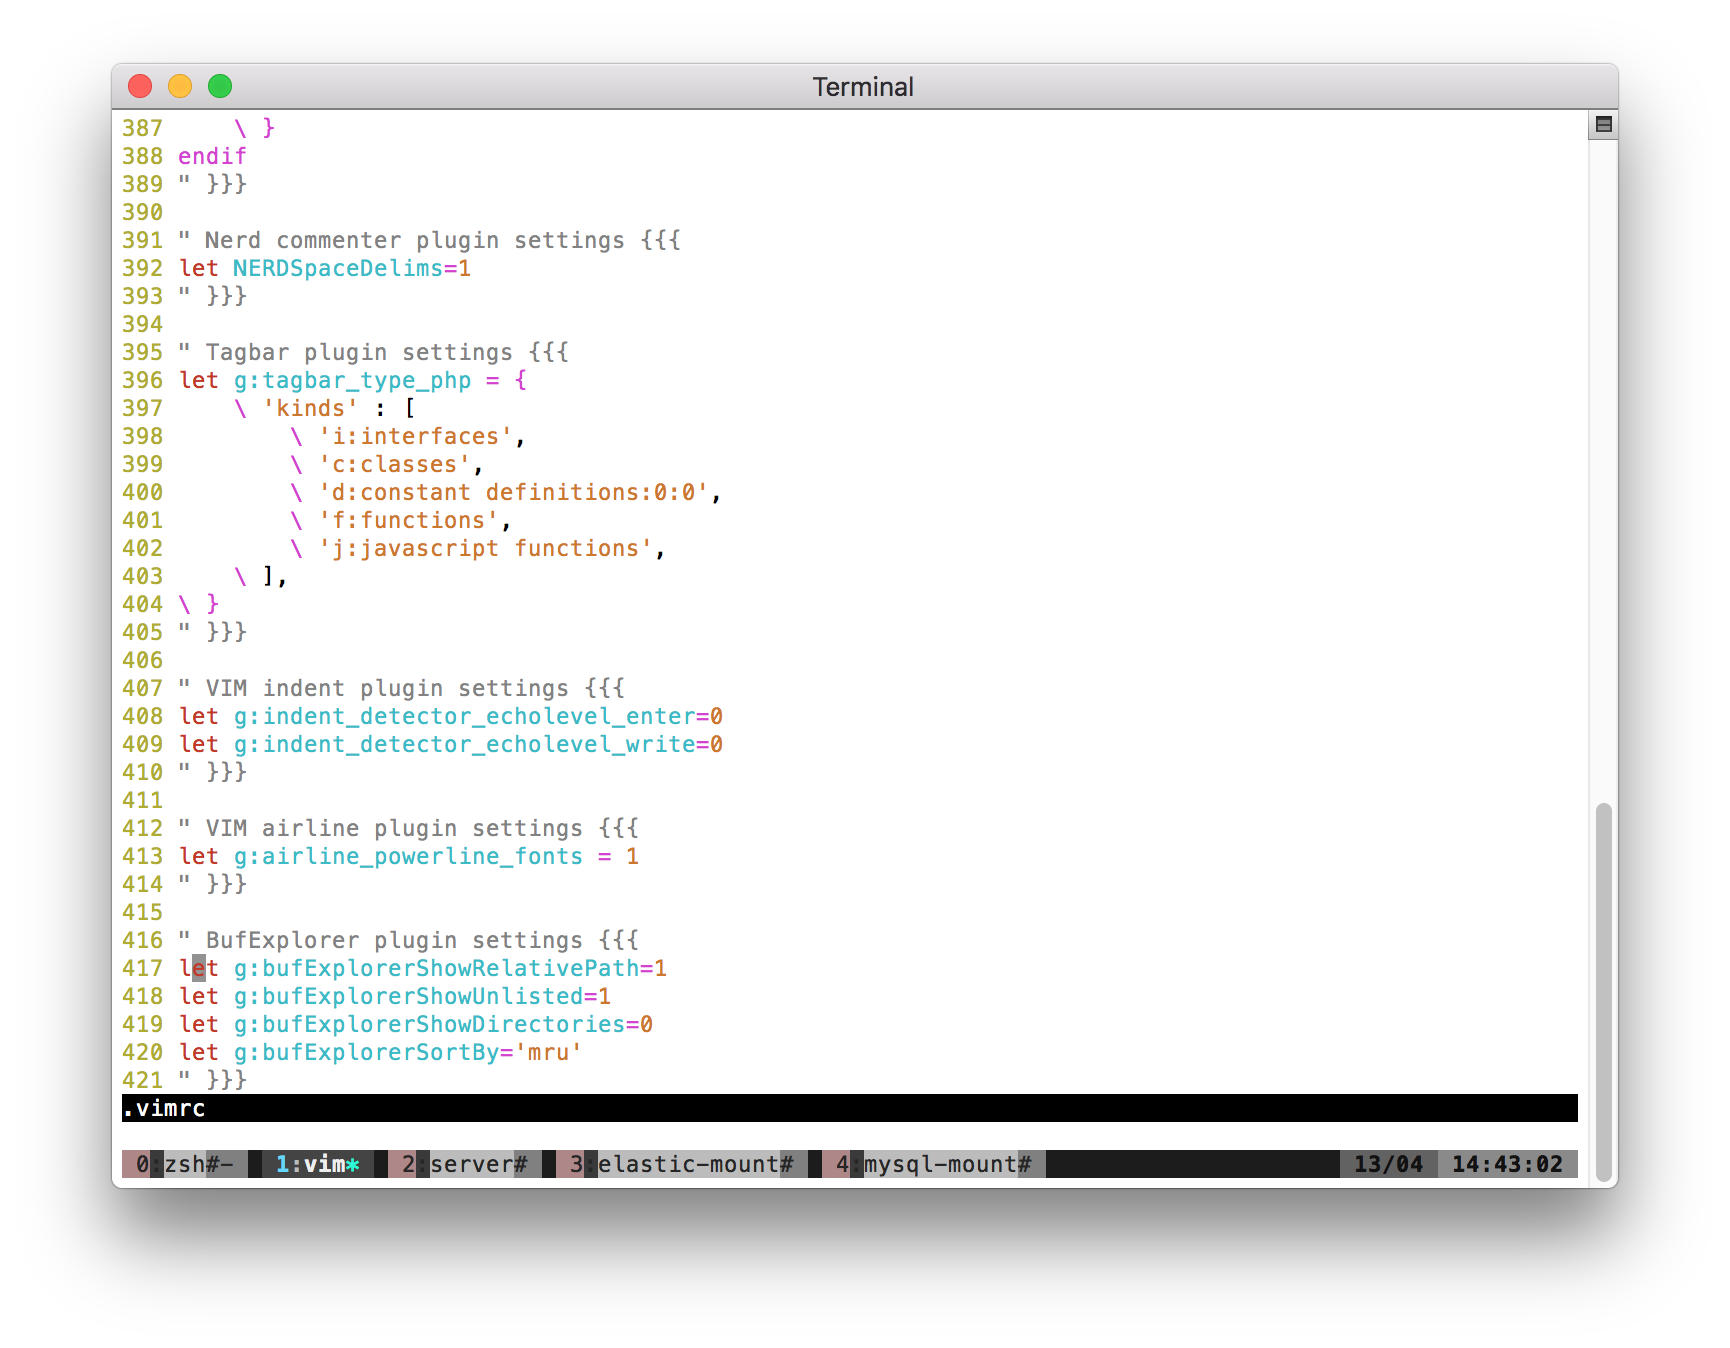Click line number 387
The height and width of the screenshot is (1348, 1730).
click(x=142, y=128)
